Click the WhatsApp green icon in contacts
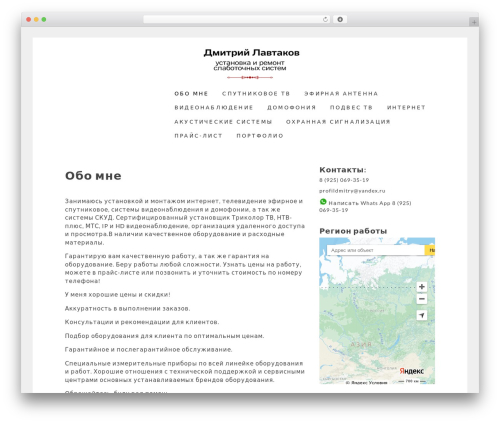This screenshot has height=423, width=500. click(x=323, y=202)
